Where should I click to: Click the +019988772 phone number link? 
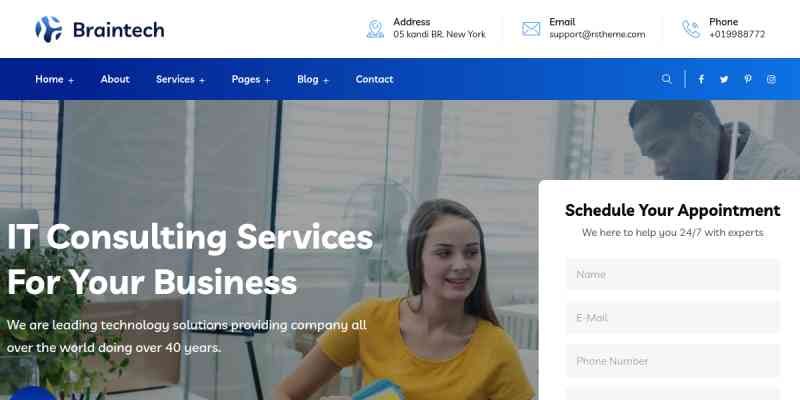[737, 35]
